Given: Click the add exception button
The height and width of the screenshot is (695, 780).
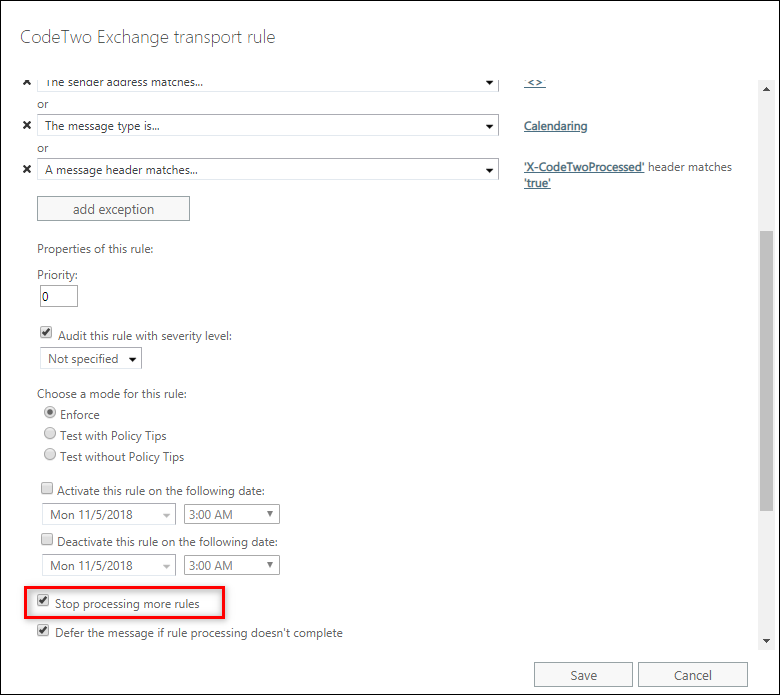Looking at the screenshot, I should click(x=113, y=209).
